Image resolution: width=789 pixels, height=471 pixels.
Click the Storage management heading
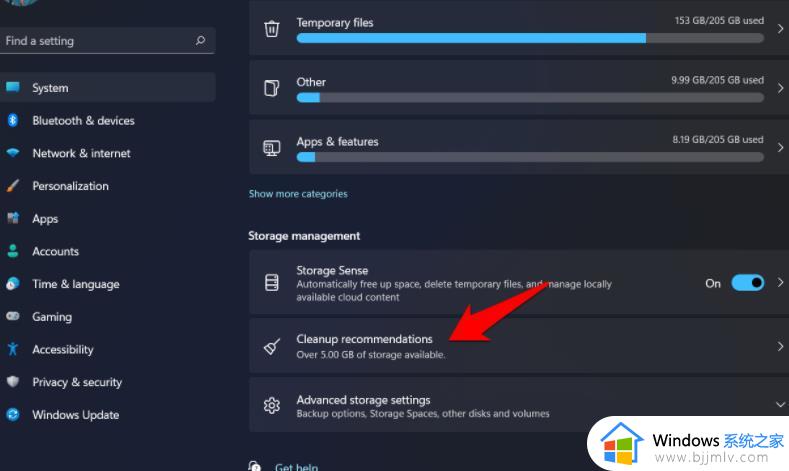click(304, 236)
